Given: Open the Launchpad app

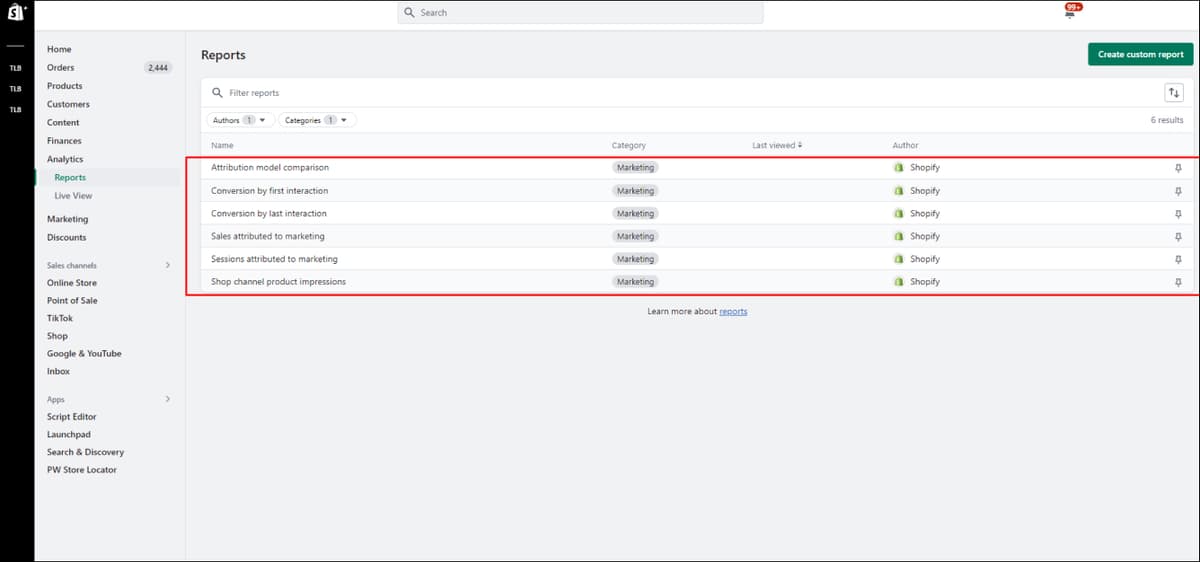Looking at the screenshot, I should point(68,435).
